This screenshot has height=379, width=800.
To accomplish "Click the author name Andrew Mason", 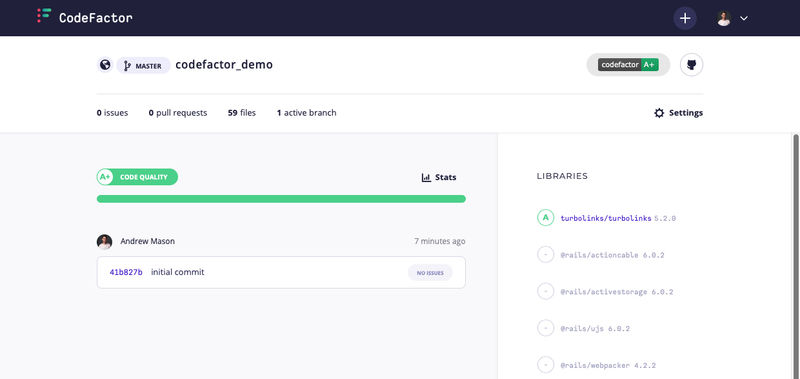I will (x=147, y=241).
